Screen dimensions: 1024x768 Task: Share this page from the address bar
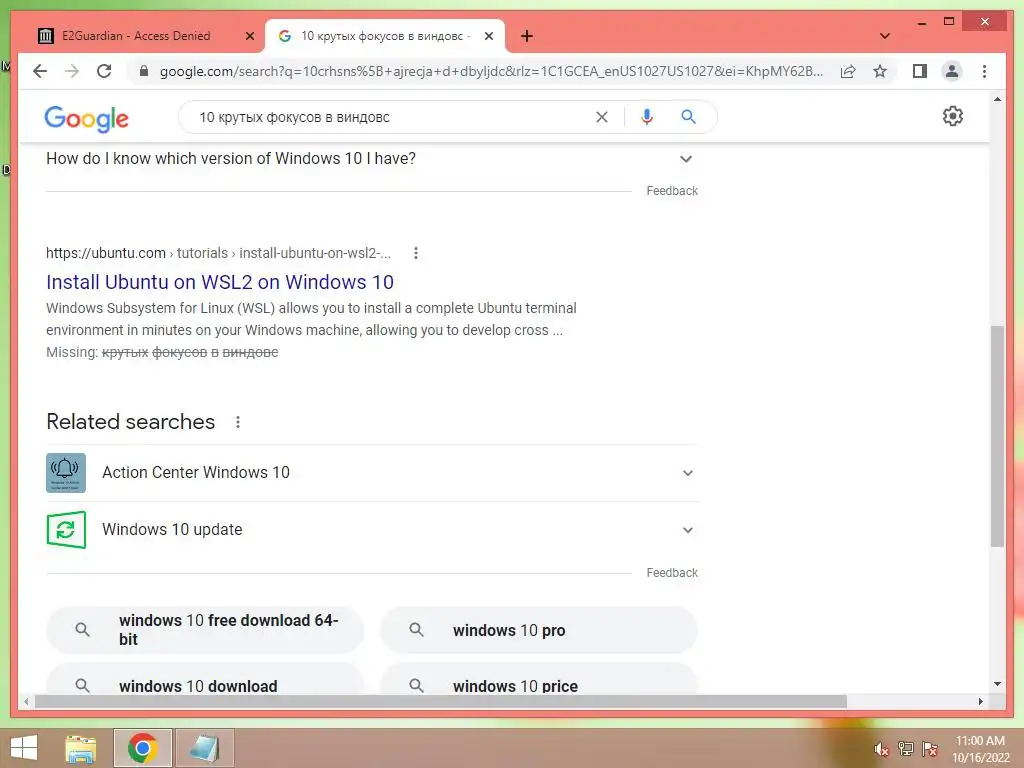click(x=848, y=71)
